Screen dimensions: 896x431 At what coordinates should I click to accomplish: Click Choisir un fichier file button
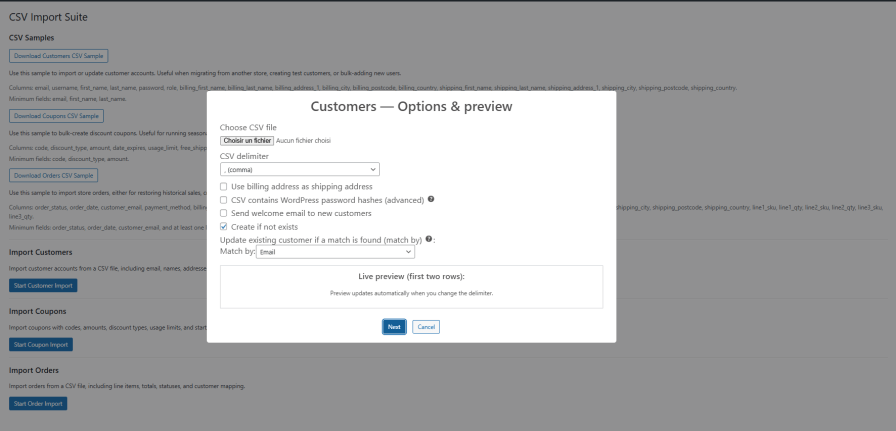pos(246,141)
